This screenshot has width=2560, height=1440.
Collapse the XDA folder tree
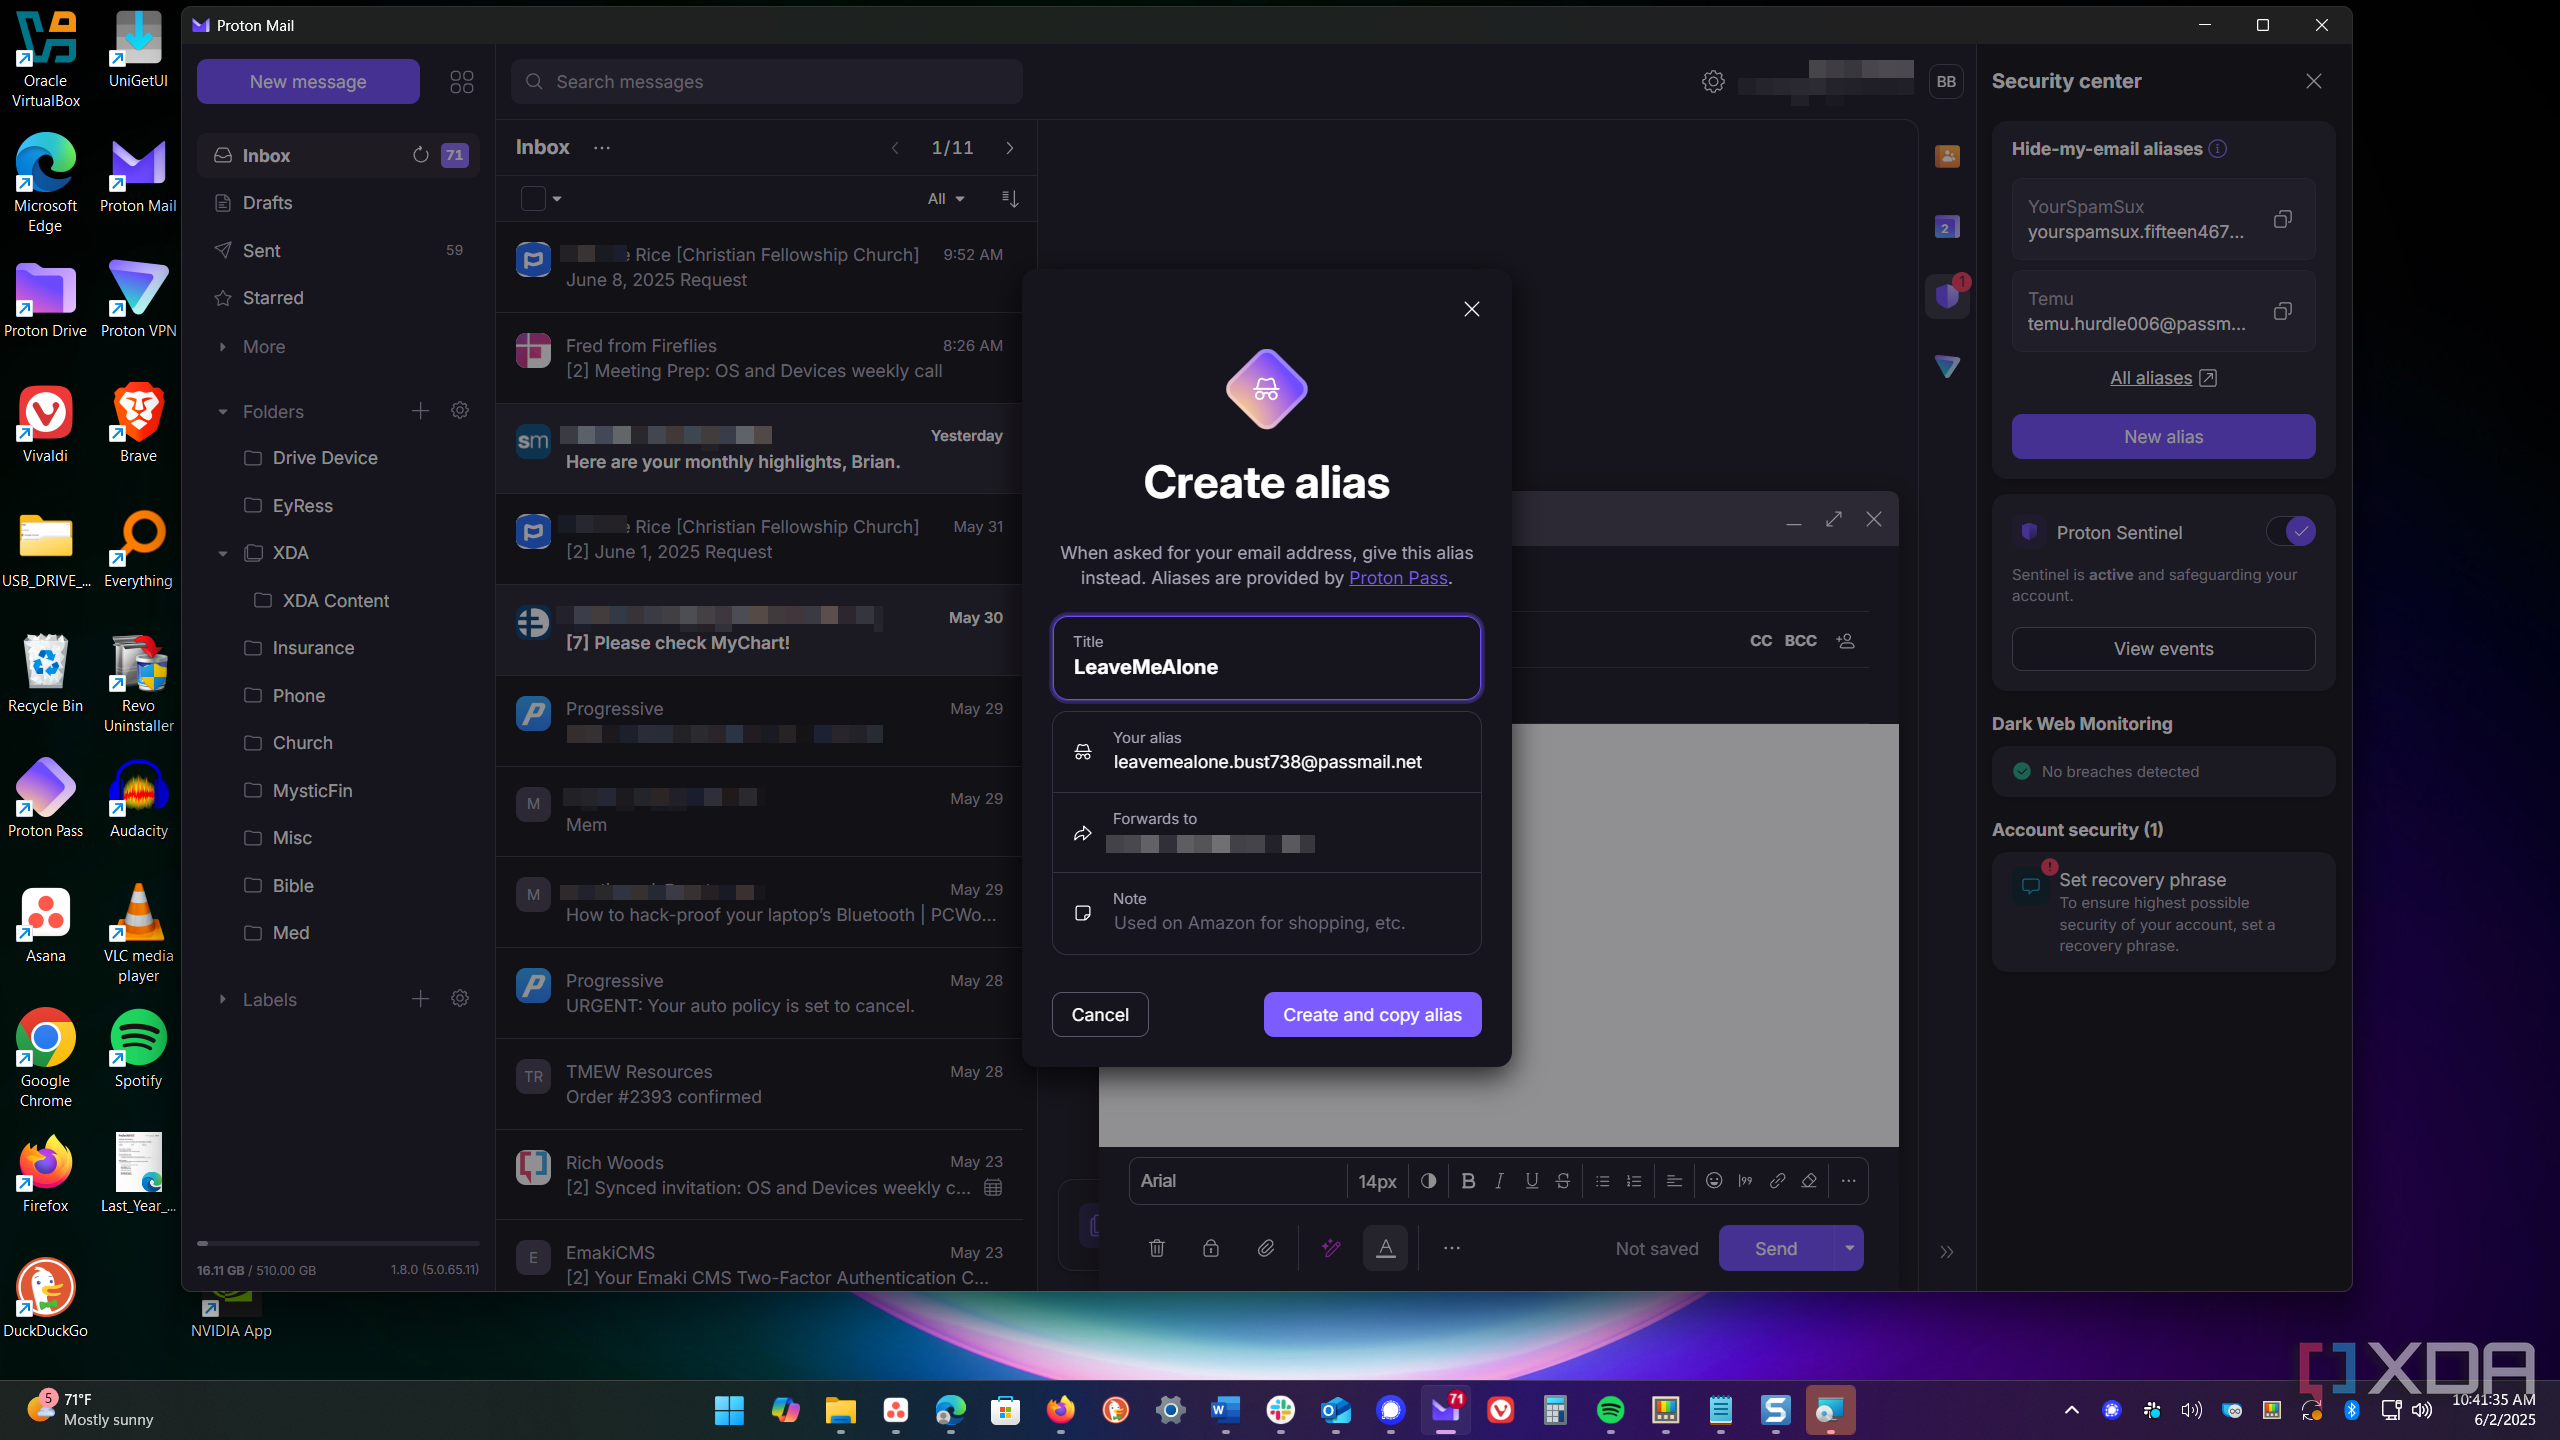[222, 553]
